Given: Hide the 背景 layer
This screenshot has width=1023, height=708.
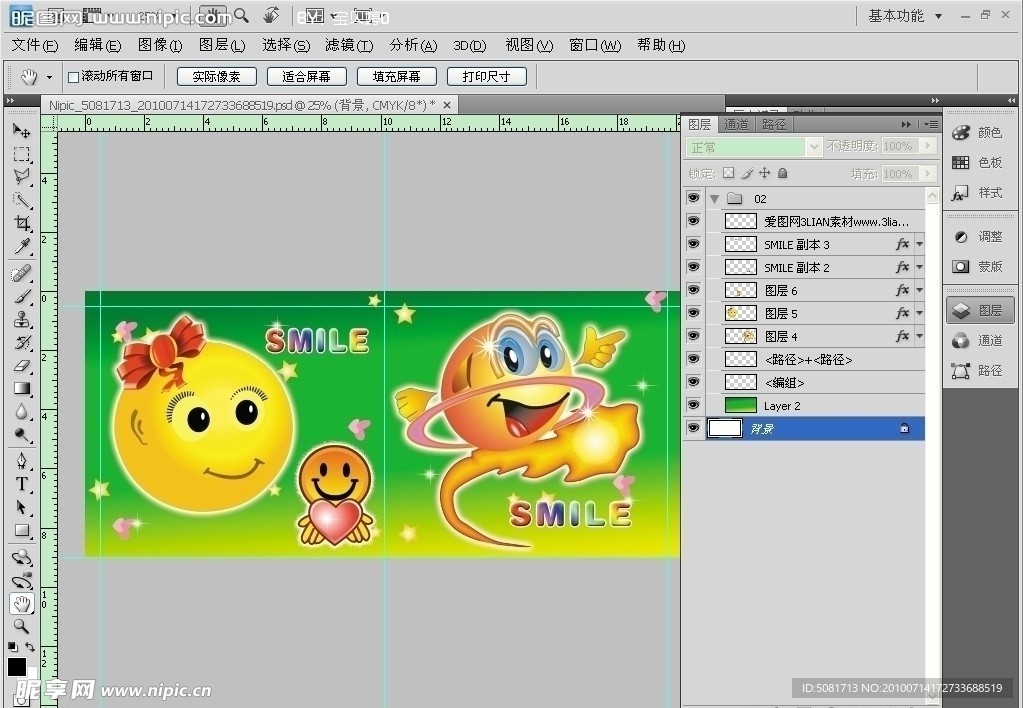Looking at the screenshot, I should point(694,428).
